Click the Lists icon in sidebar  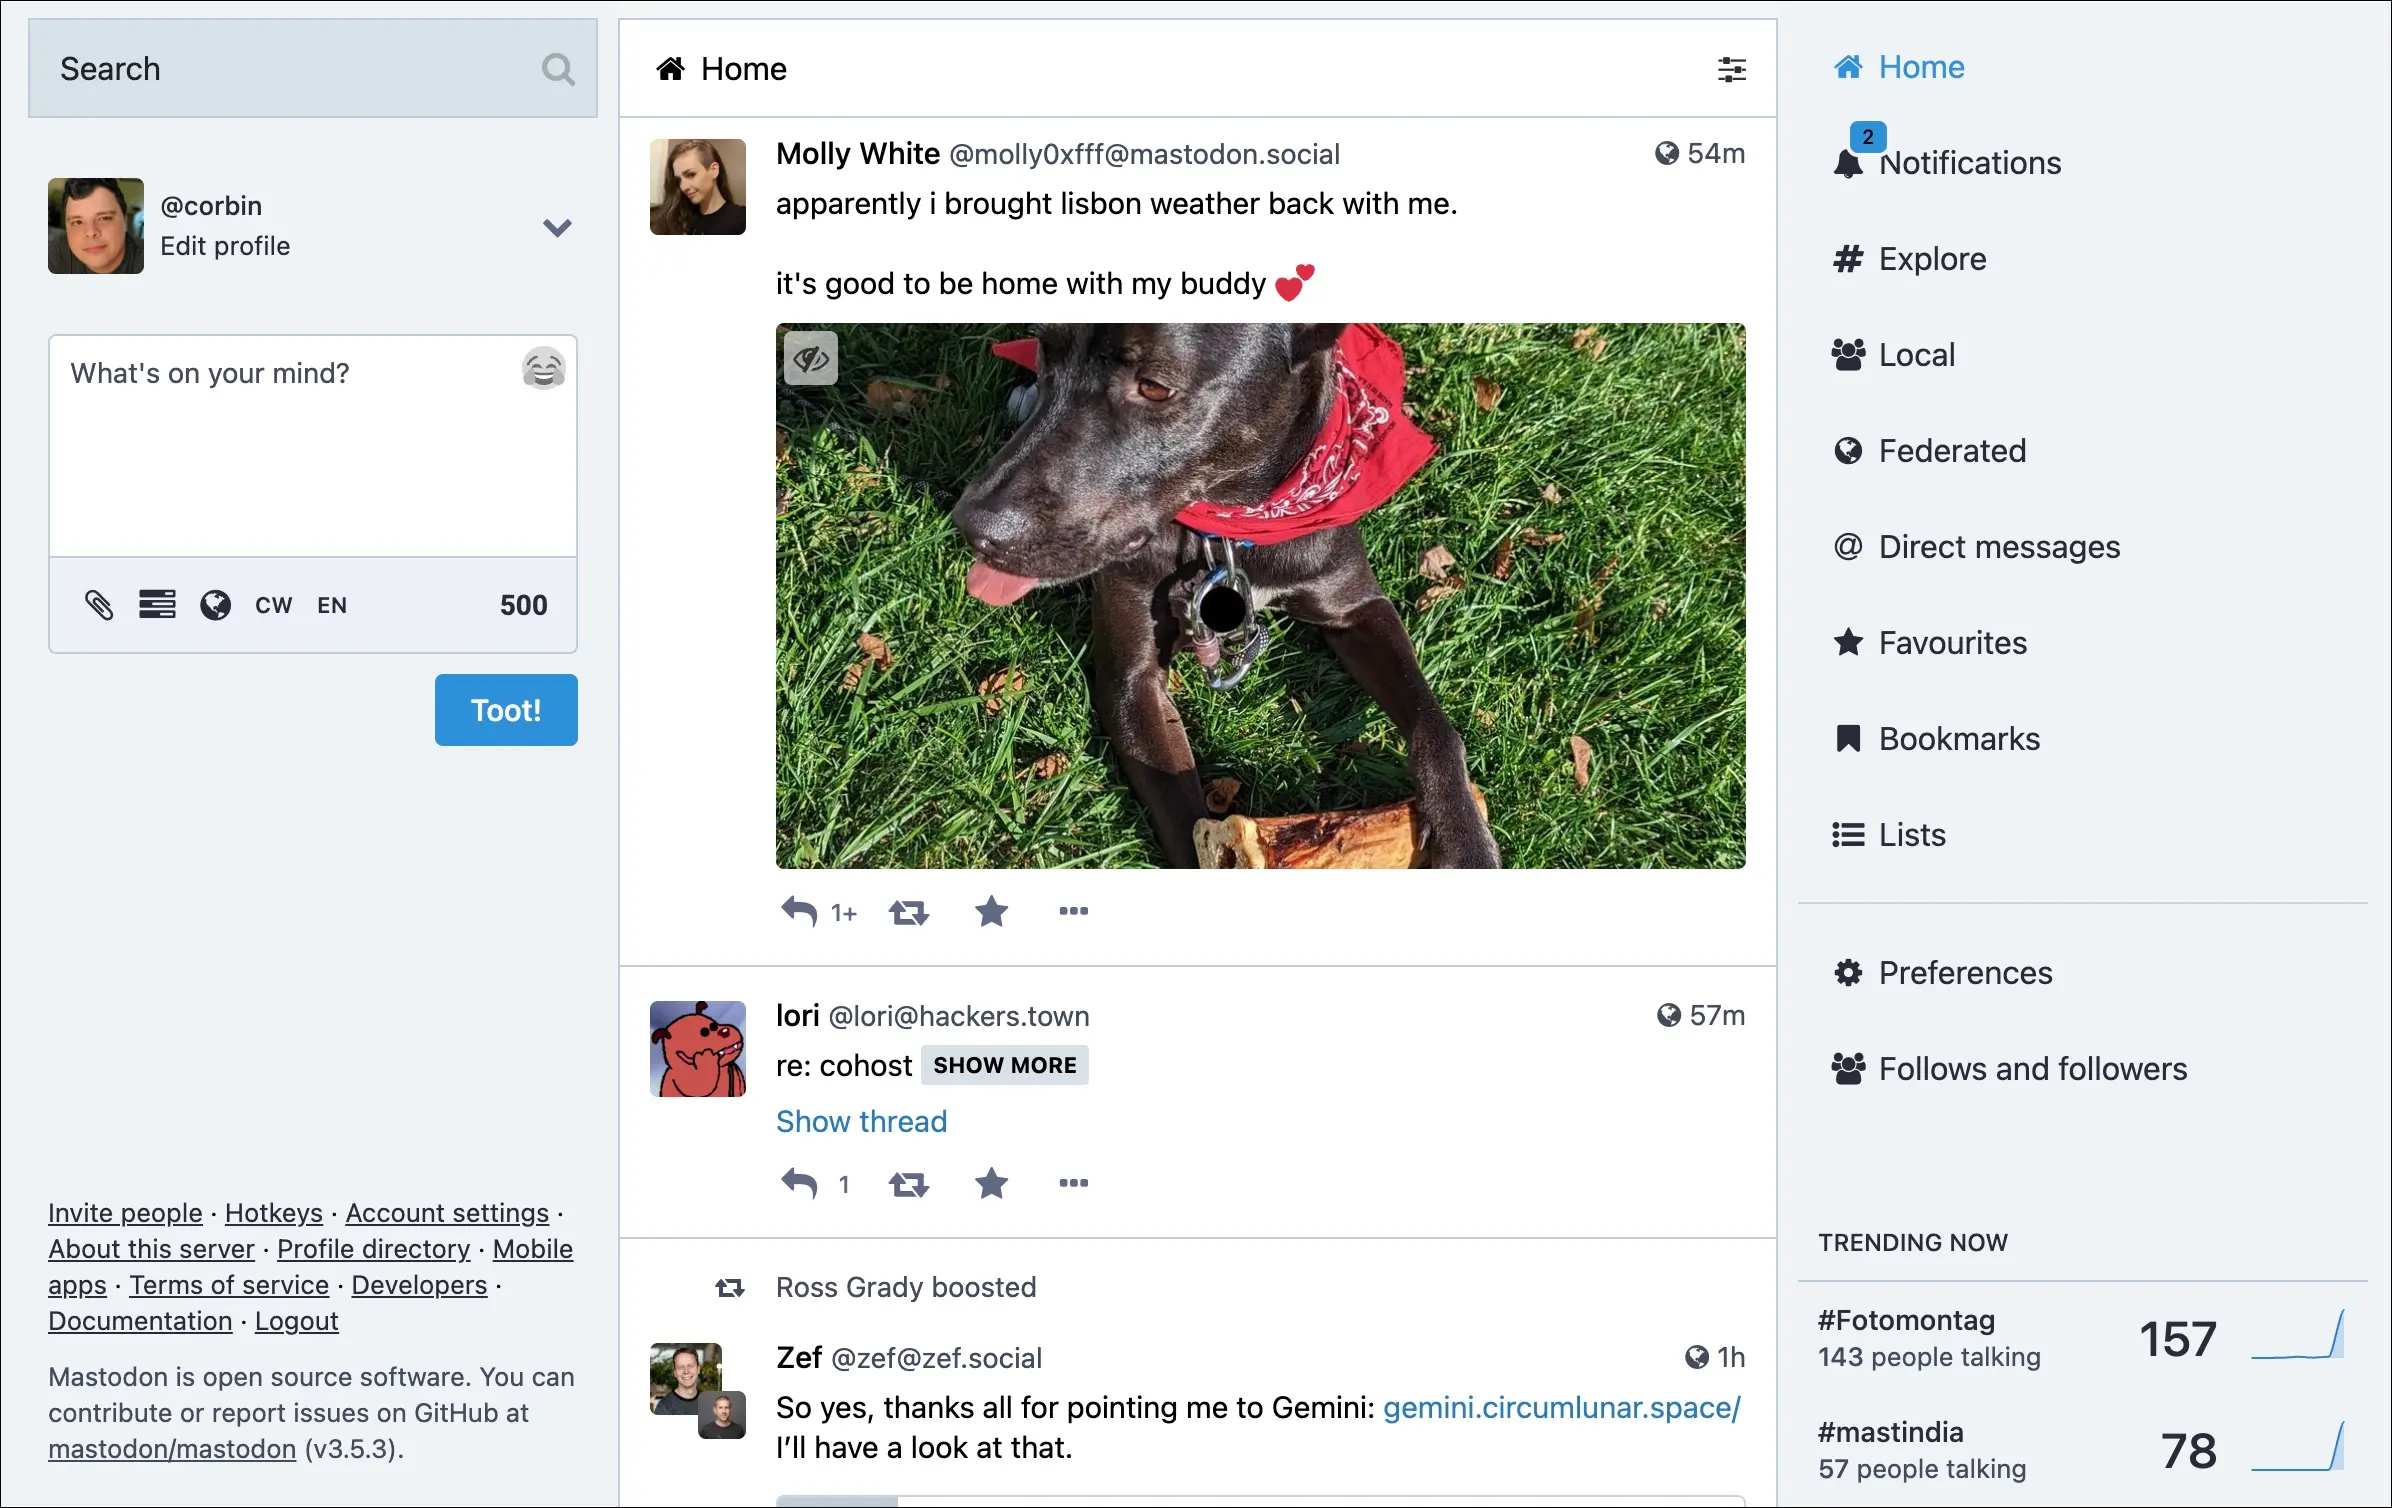point(1847,832)
